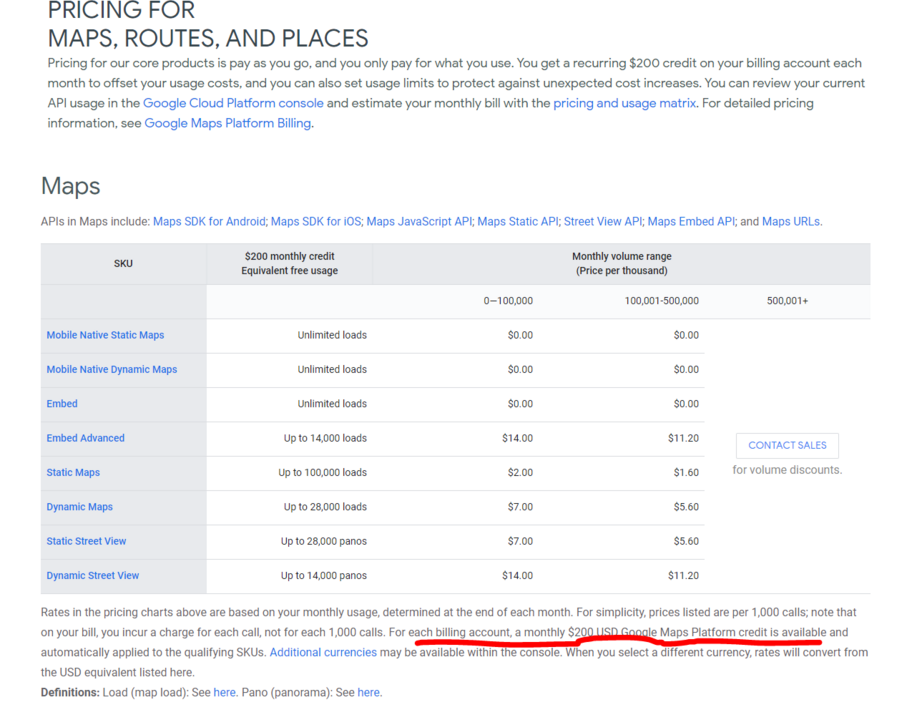The image size is (922, 720).
Task: Select the $2.00 Static Maps price
Action: [520, 472]
